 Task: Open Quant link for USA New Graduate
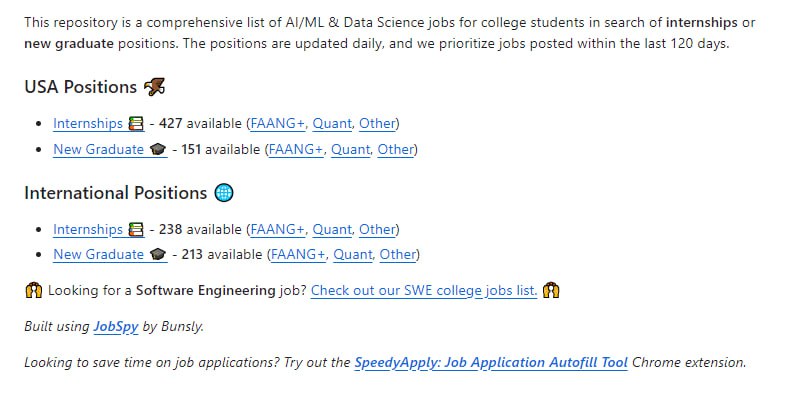coord(350,149)
